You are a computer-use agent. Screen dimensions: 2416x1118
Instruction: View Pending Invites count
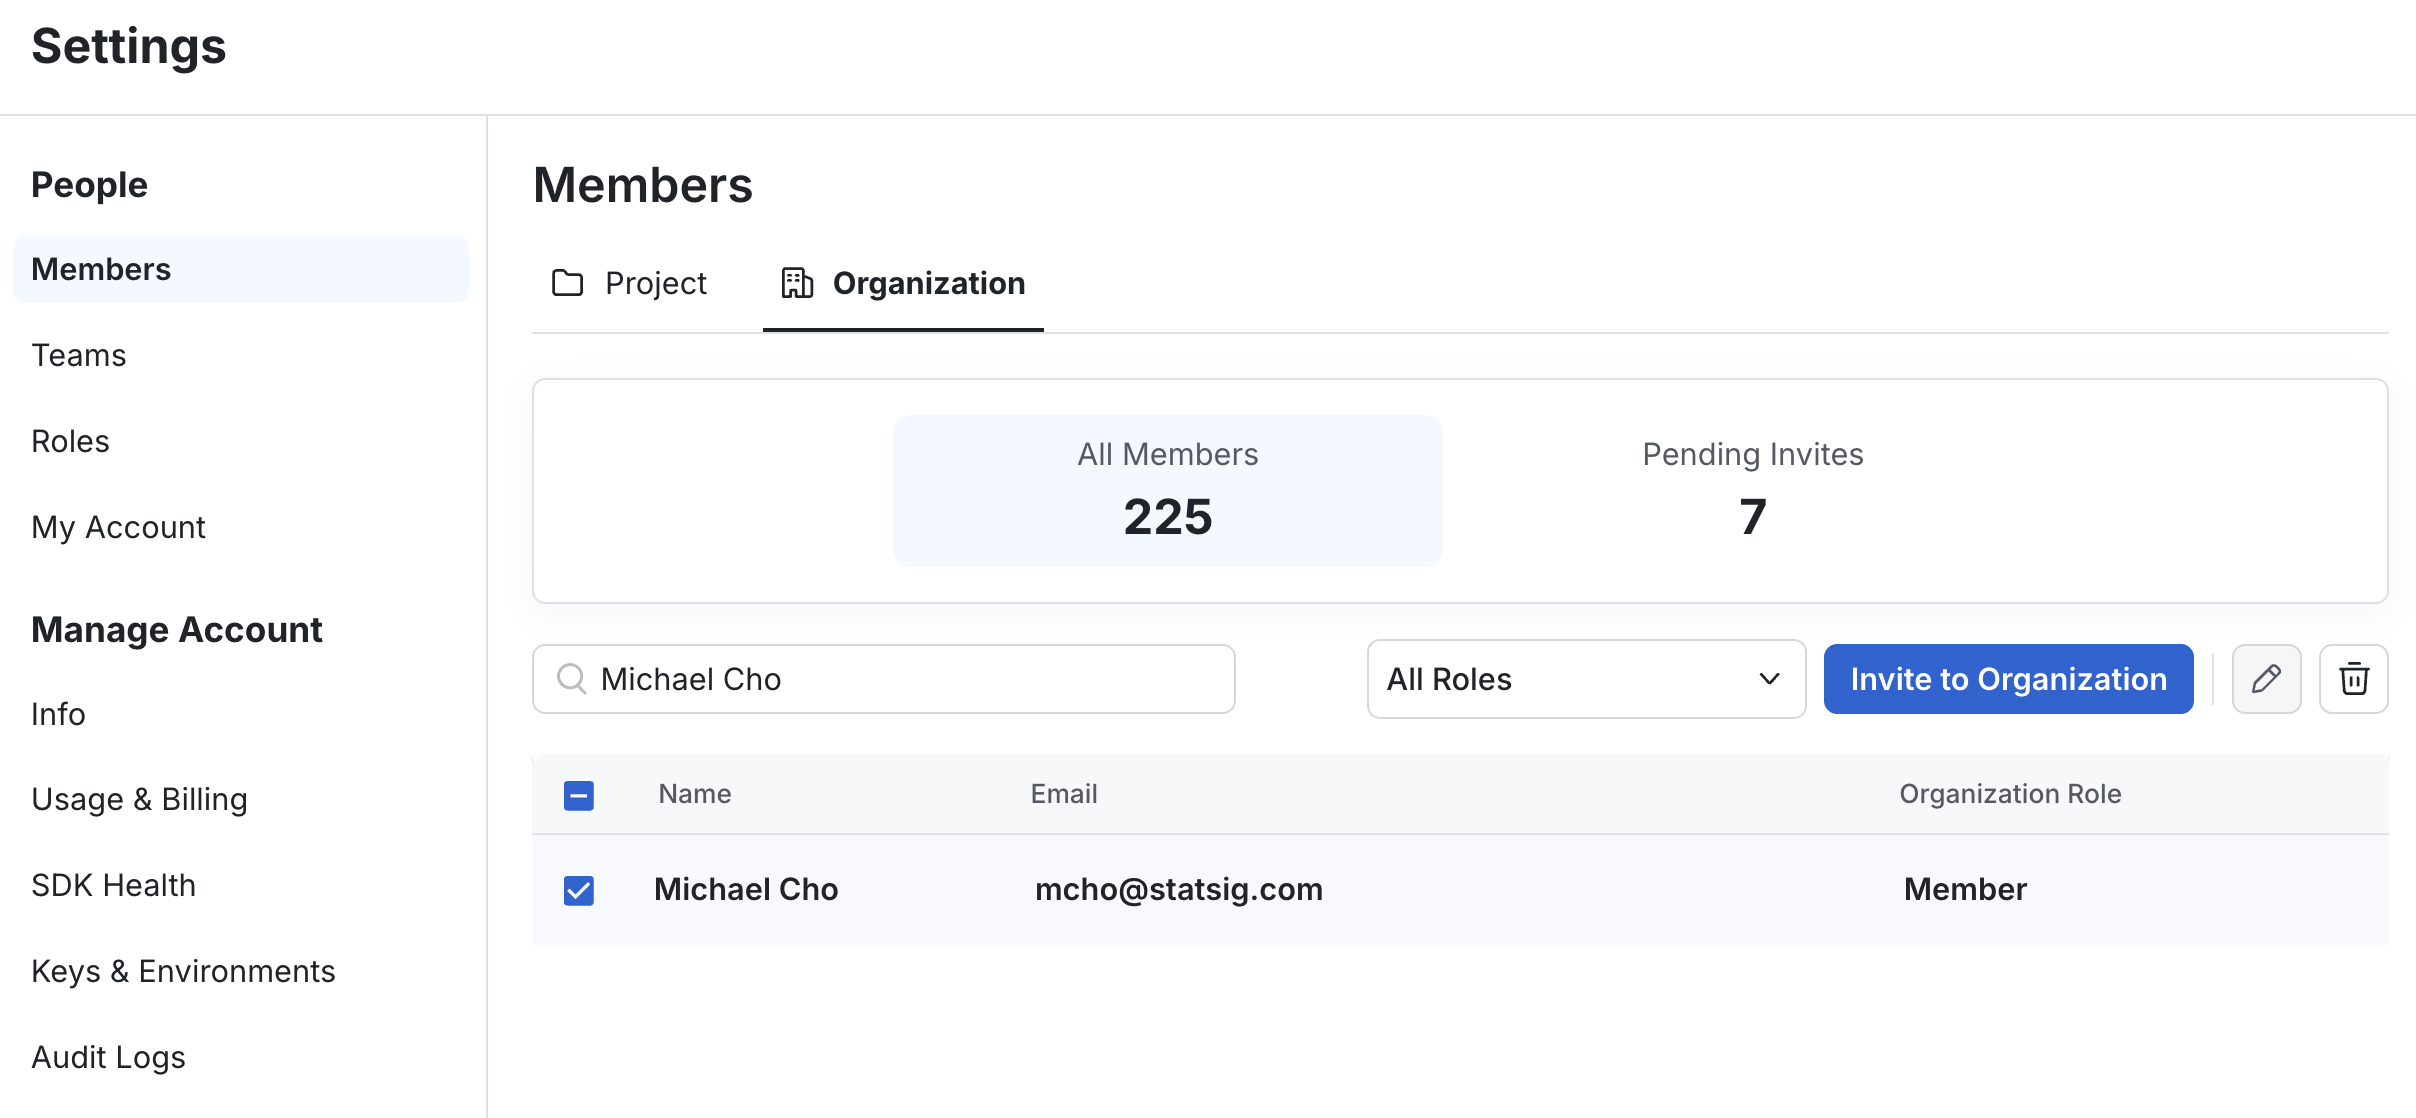point(1751,490)
